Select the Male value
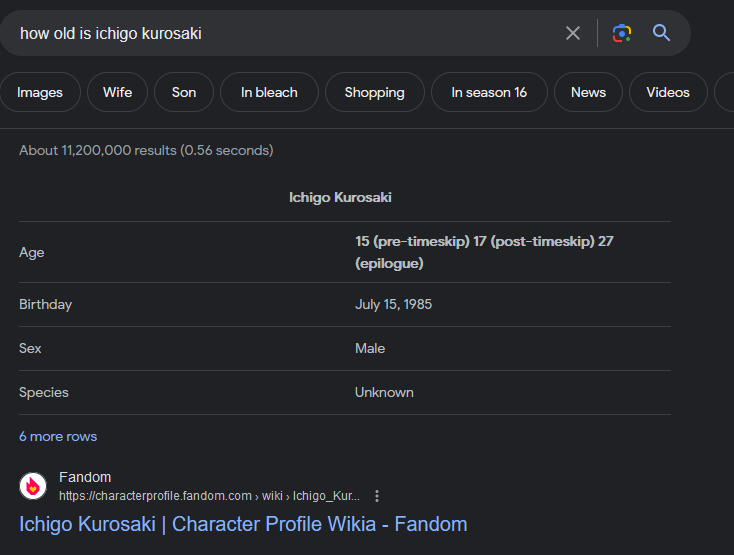734x555 pixels. point(370,349)
